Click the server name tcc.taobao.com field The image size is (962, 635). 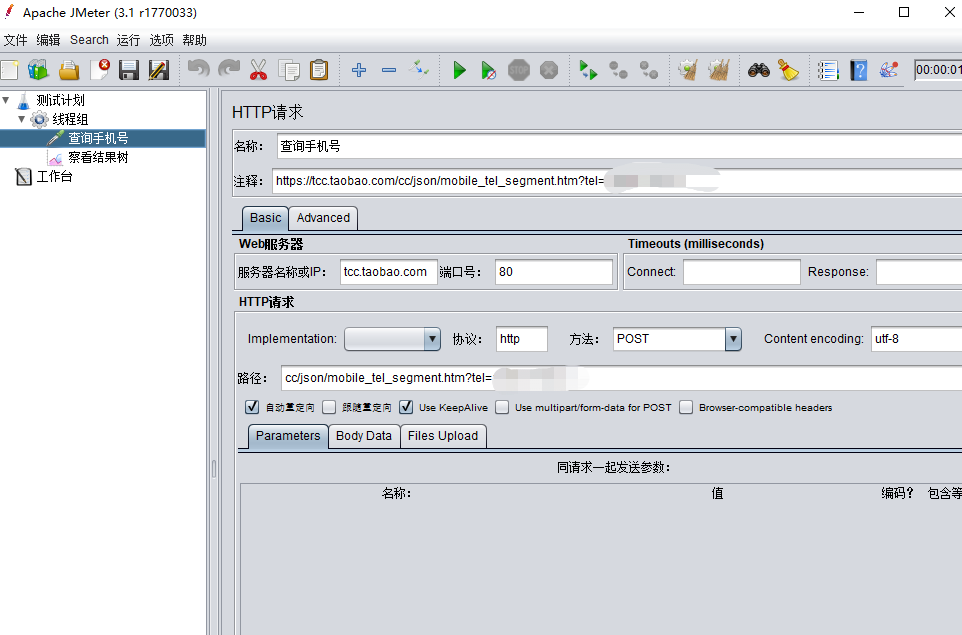click(388, 272)
